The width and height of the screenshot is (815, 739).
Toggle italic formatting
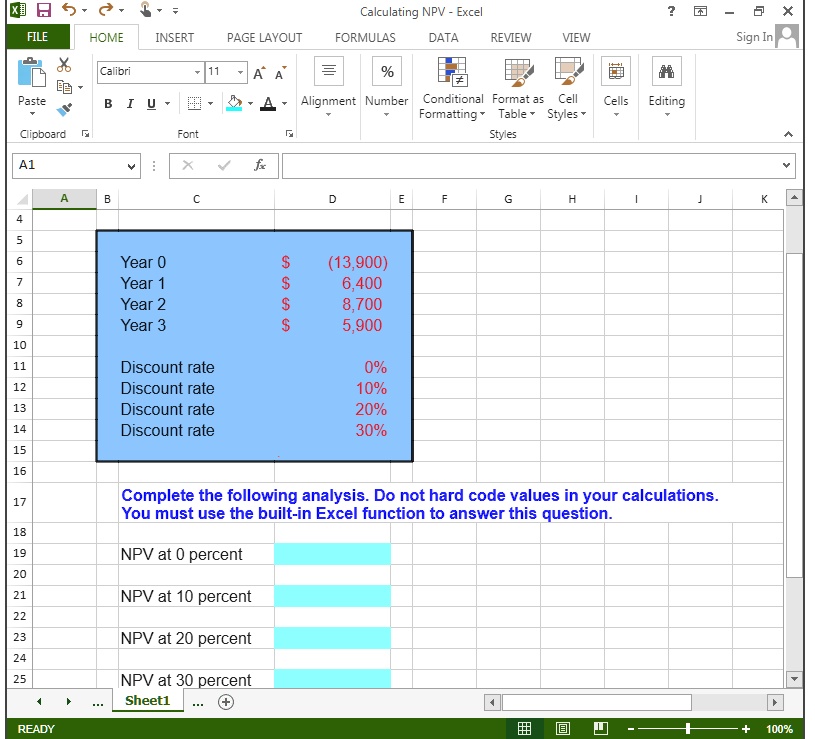(x=130, y=104)
